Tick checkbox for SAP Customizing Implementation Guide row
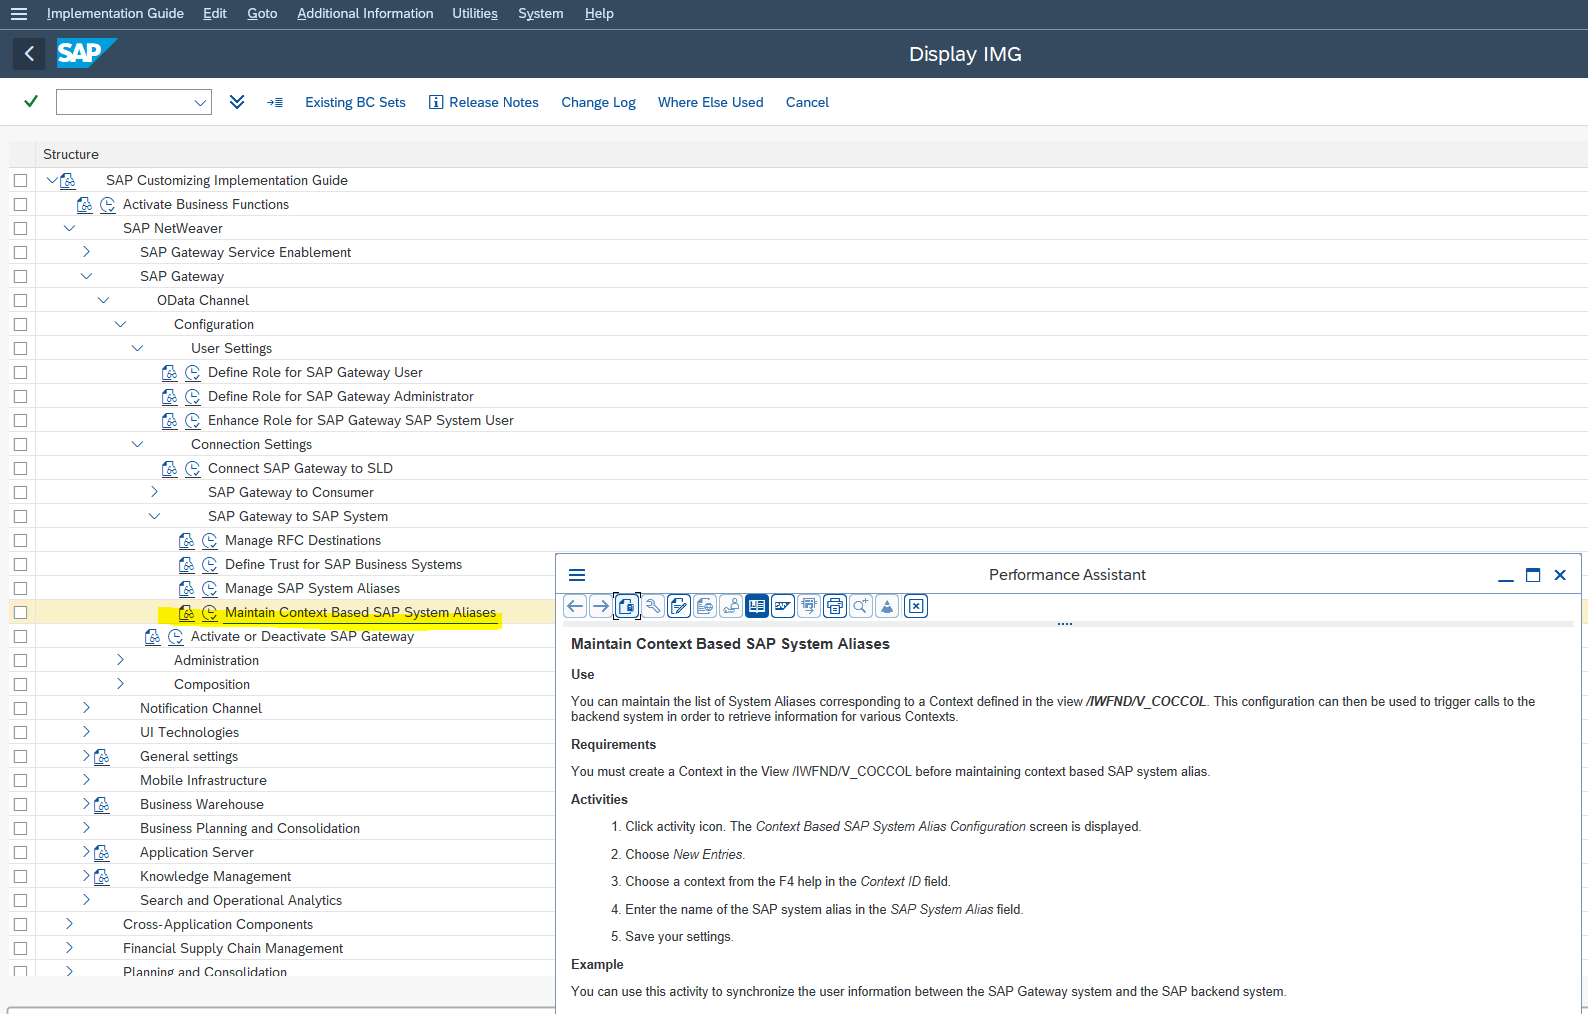 [x=20, y=180]
